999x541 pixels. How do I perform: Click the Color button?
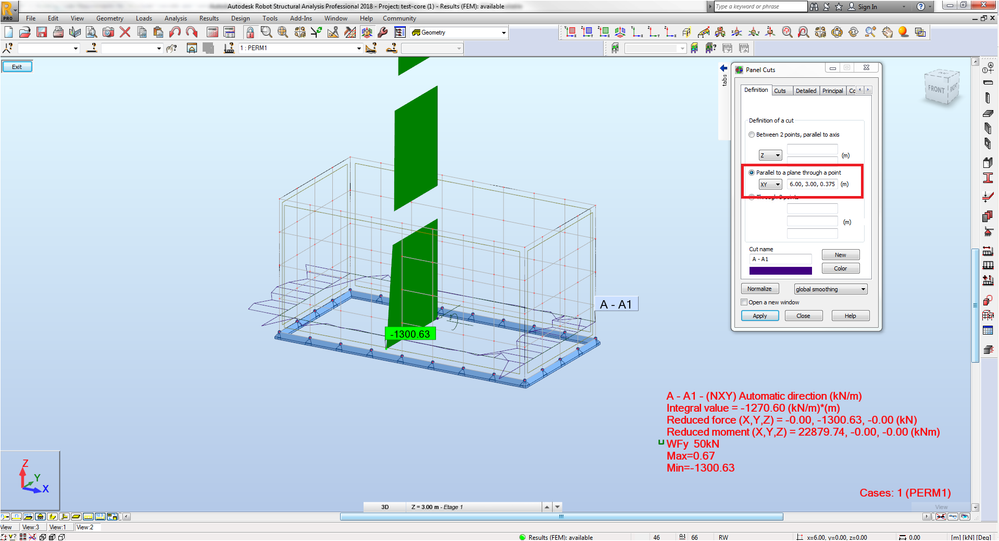(x=840, y=268)
